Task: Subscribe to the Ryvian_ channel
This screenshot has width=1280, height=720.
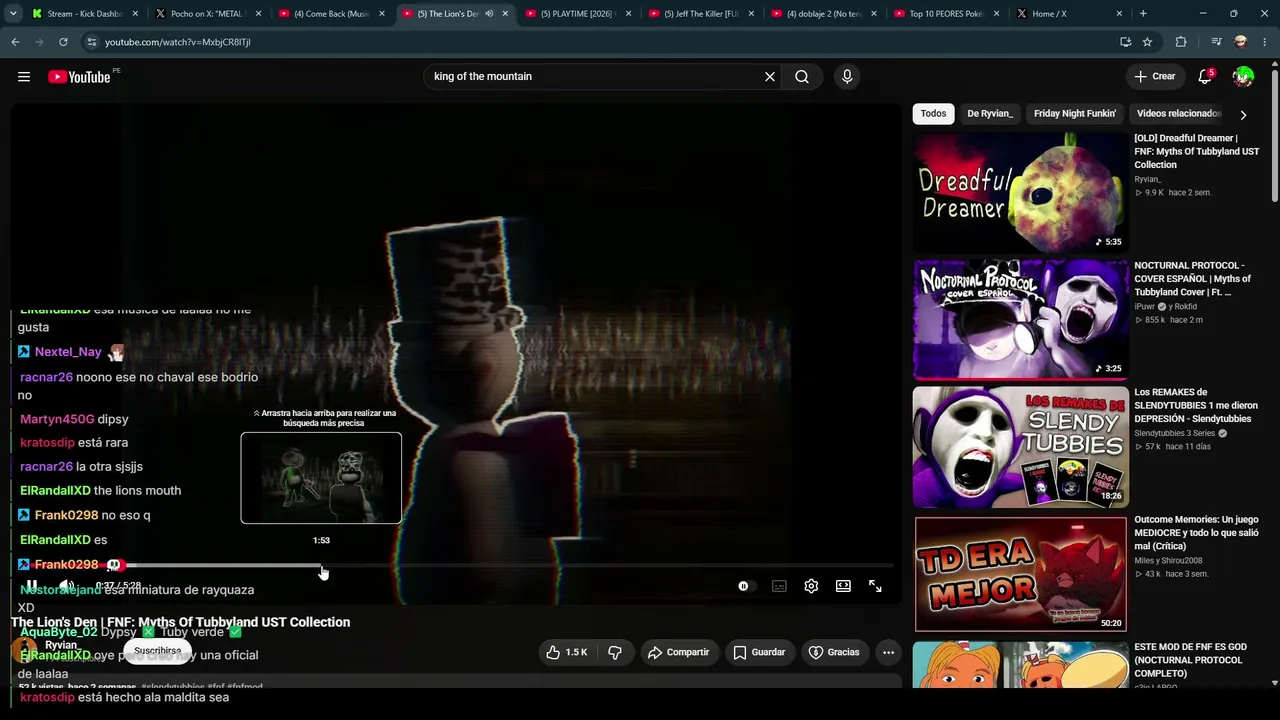Action: tap(158, 651)
